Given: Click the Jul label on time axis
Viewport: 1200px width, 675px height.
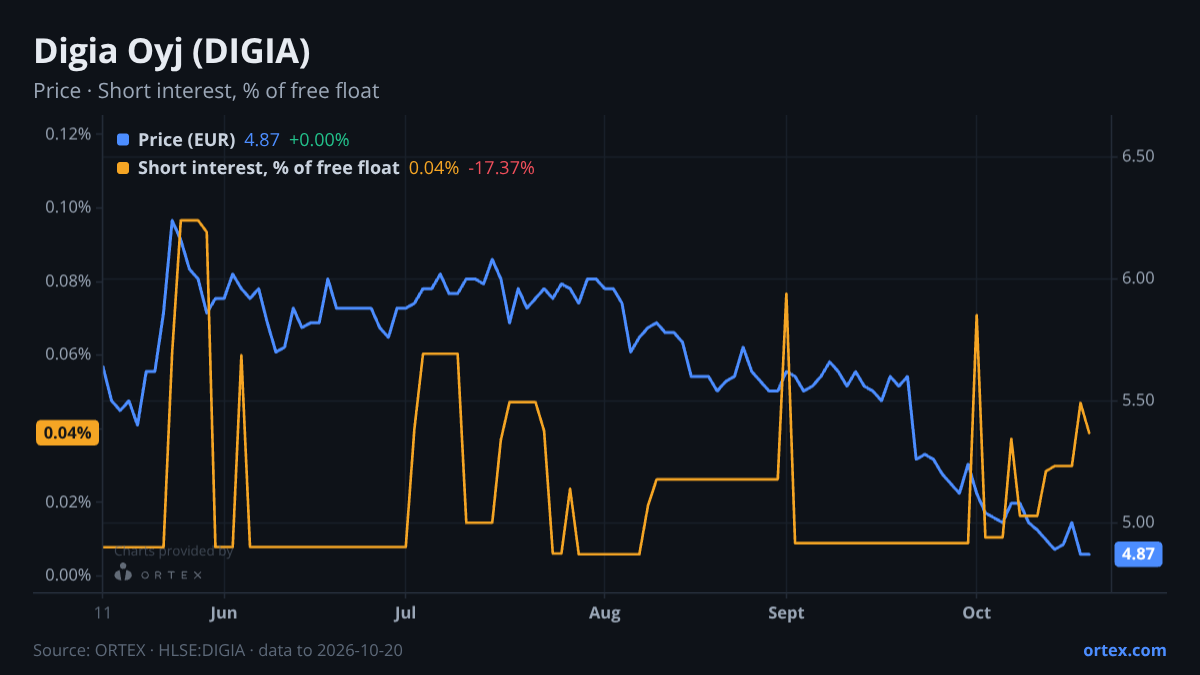Looking at the screenshot, I should pos(405,612).
